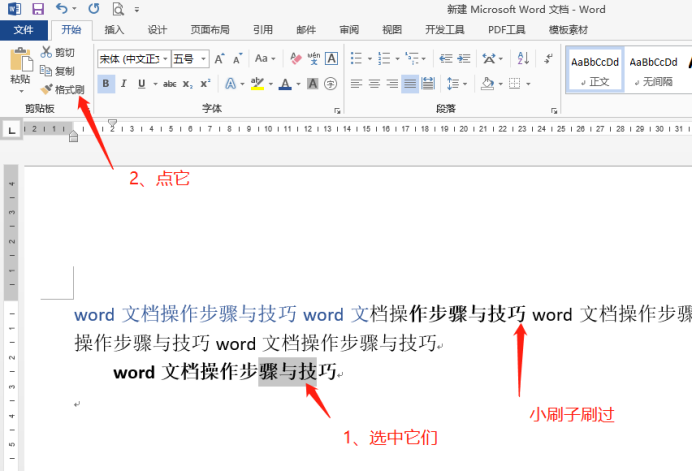Apply paragraph shading paint bucket
This screenshot has height=472, width=693.
click(x=487, y=84)
